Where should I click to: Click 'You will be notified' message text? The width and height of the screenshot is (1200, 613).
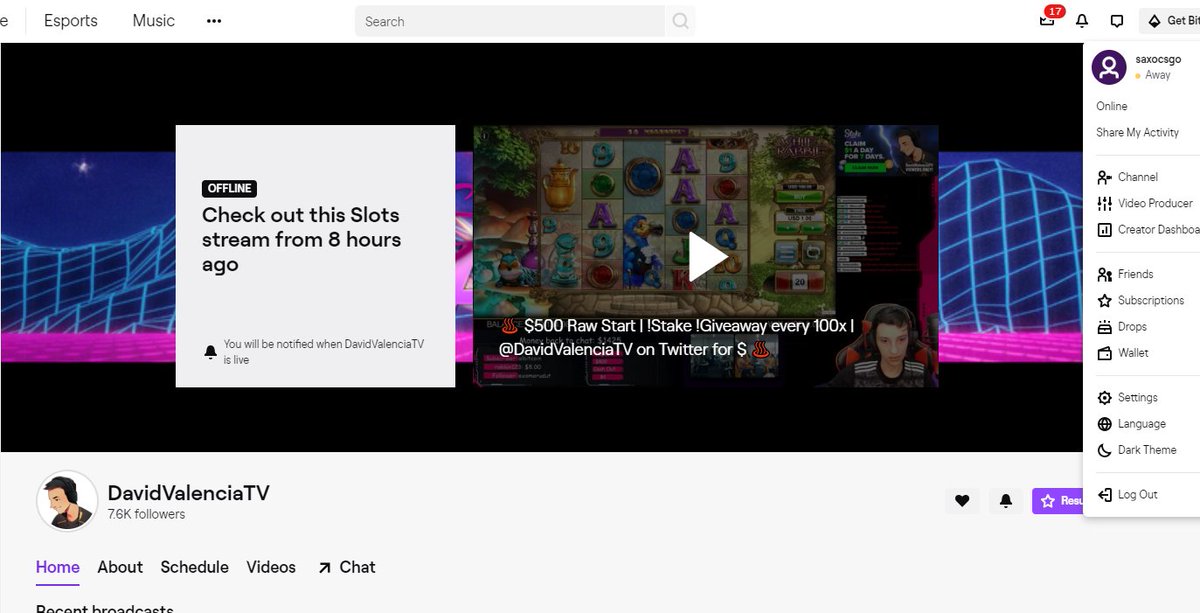(x=324, y=351)
